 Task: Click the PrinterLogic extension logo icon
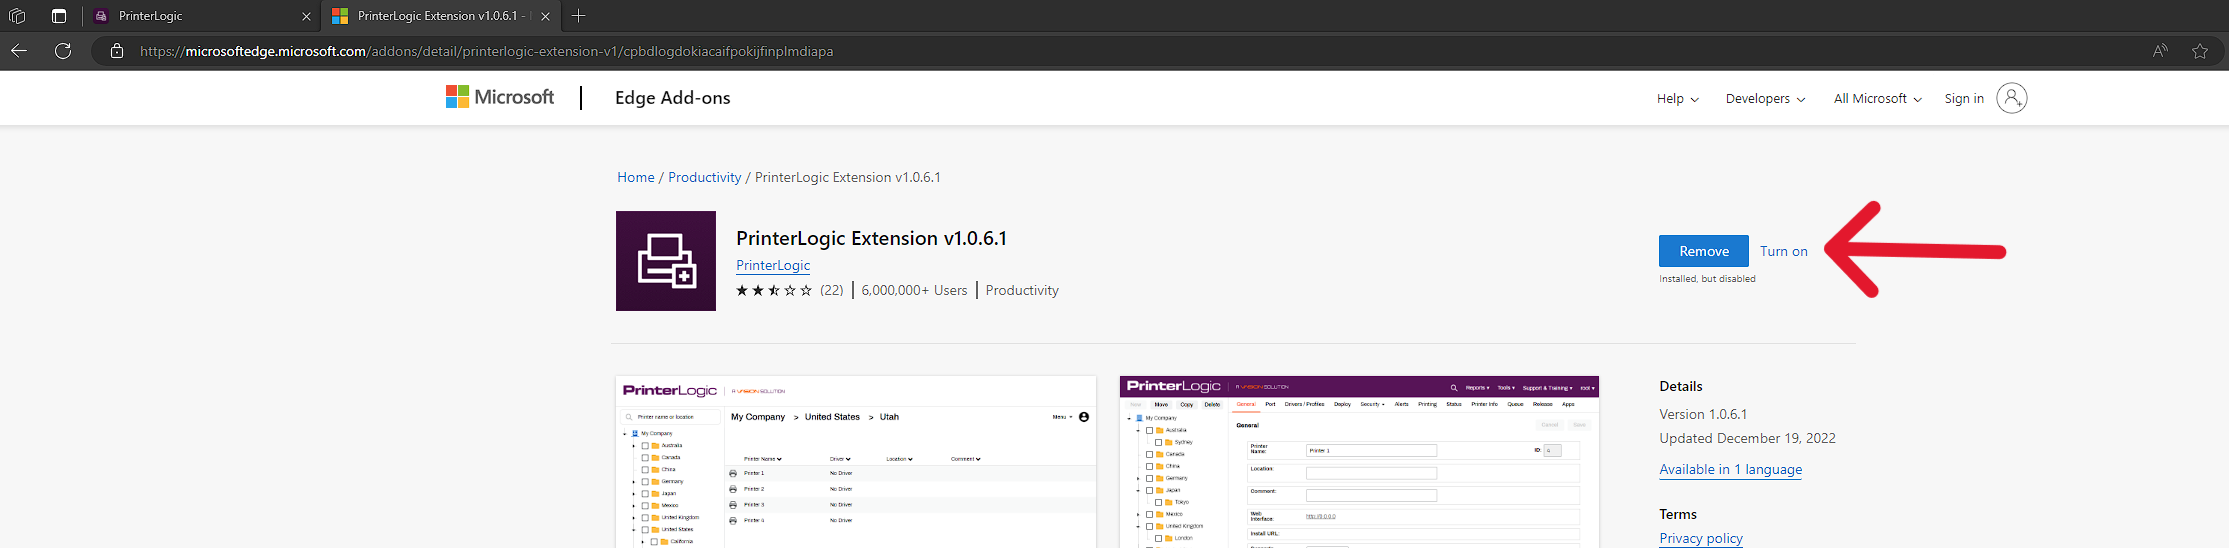point(666,261)
